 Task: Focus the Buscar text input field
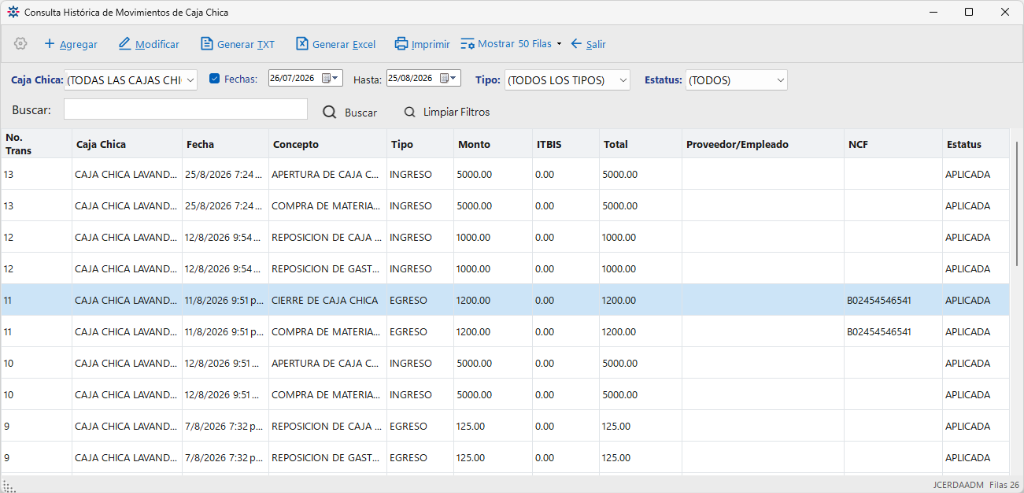coord(185,109)
